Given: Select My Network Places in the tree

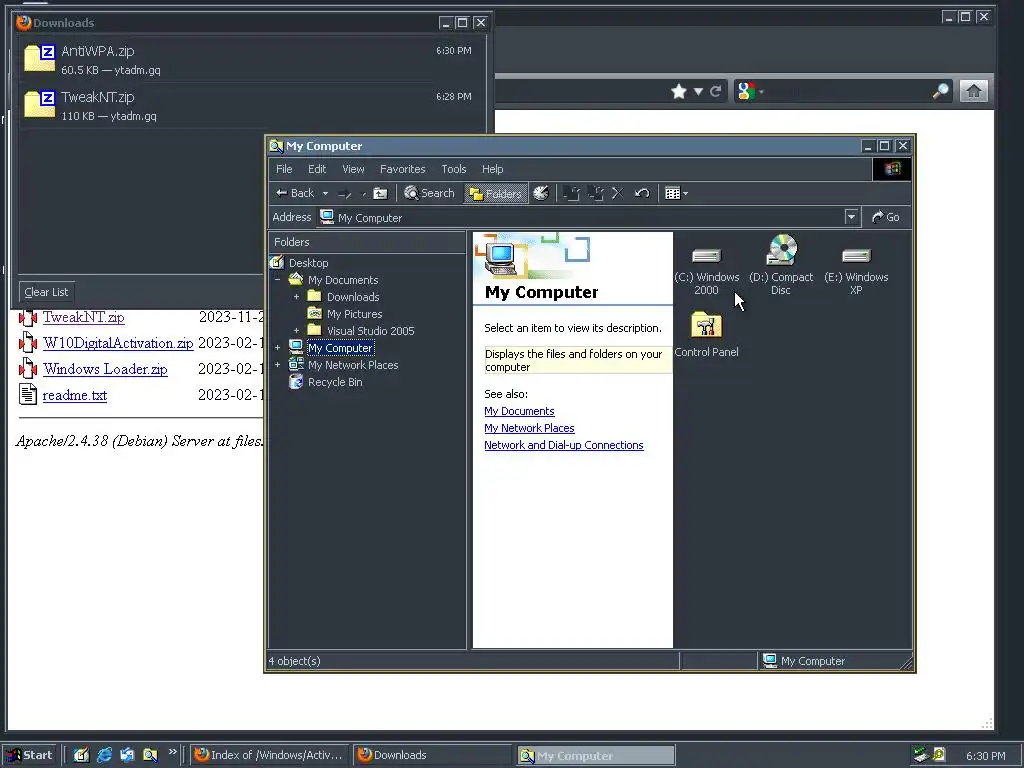Looking at the screenshot, I should 353,365.
